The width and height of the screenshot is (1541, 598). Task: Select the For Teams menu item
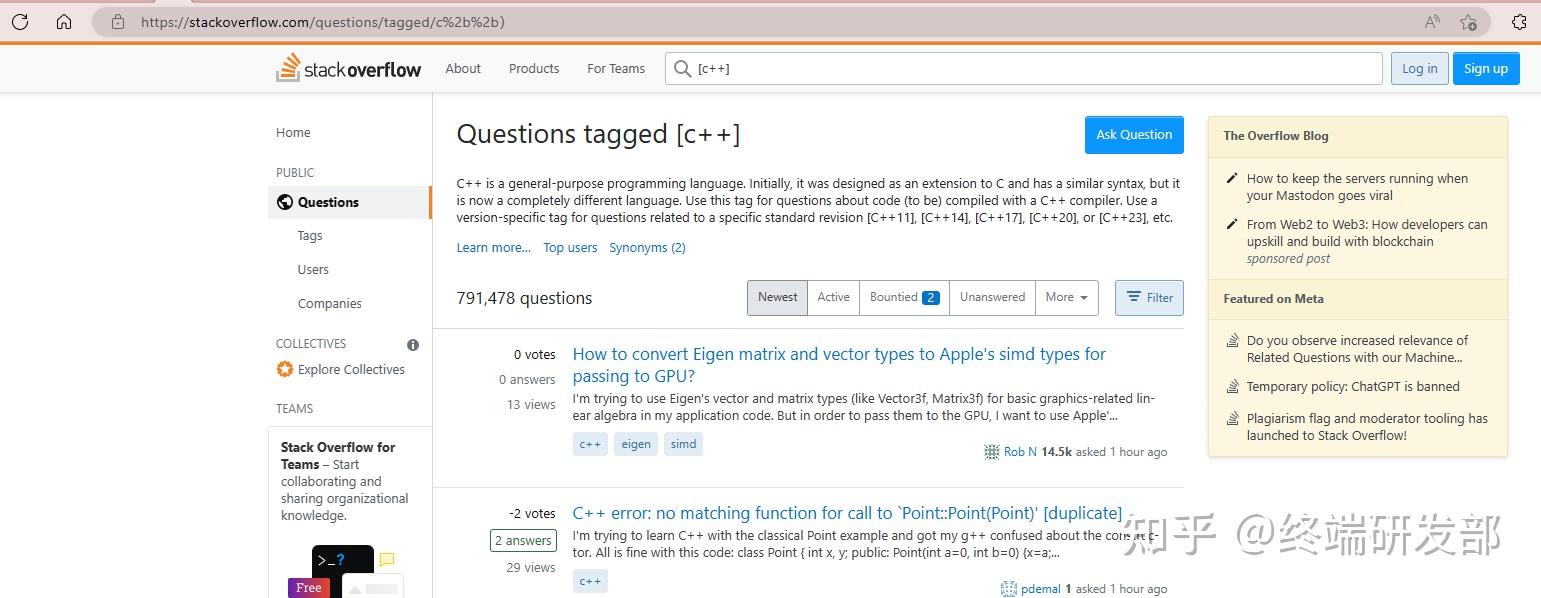click(x=615, y=68)
